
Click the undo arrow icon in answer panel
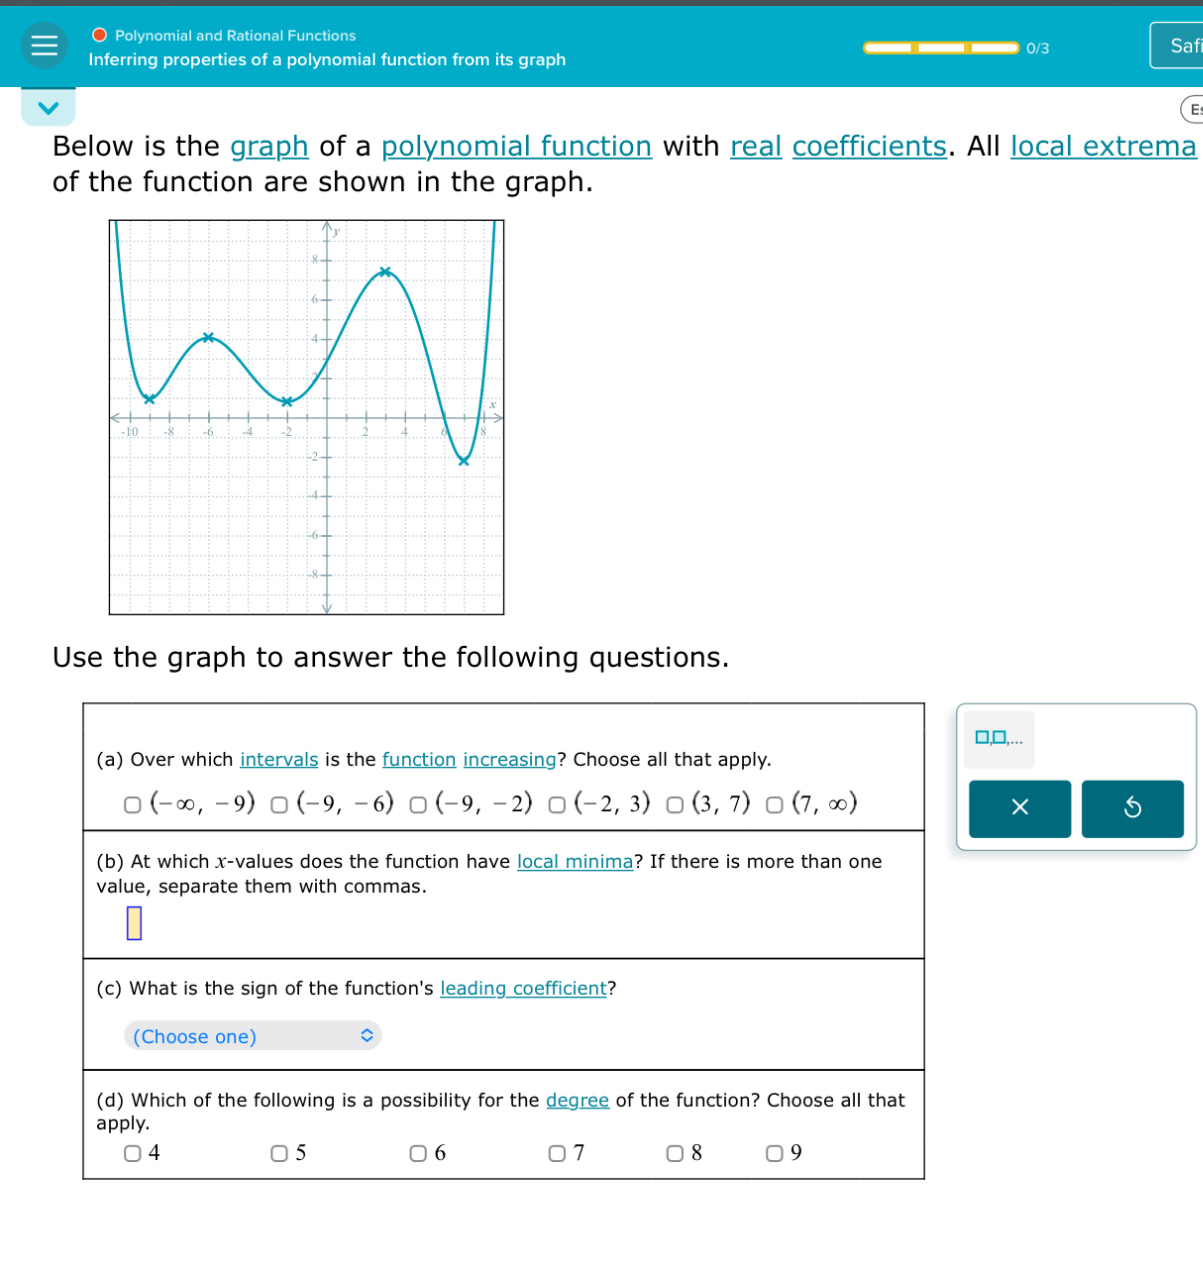pyautogui.click(x=1133, y=808)
